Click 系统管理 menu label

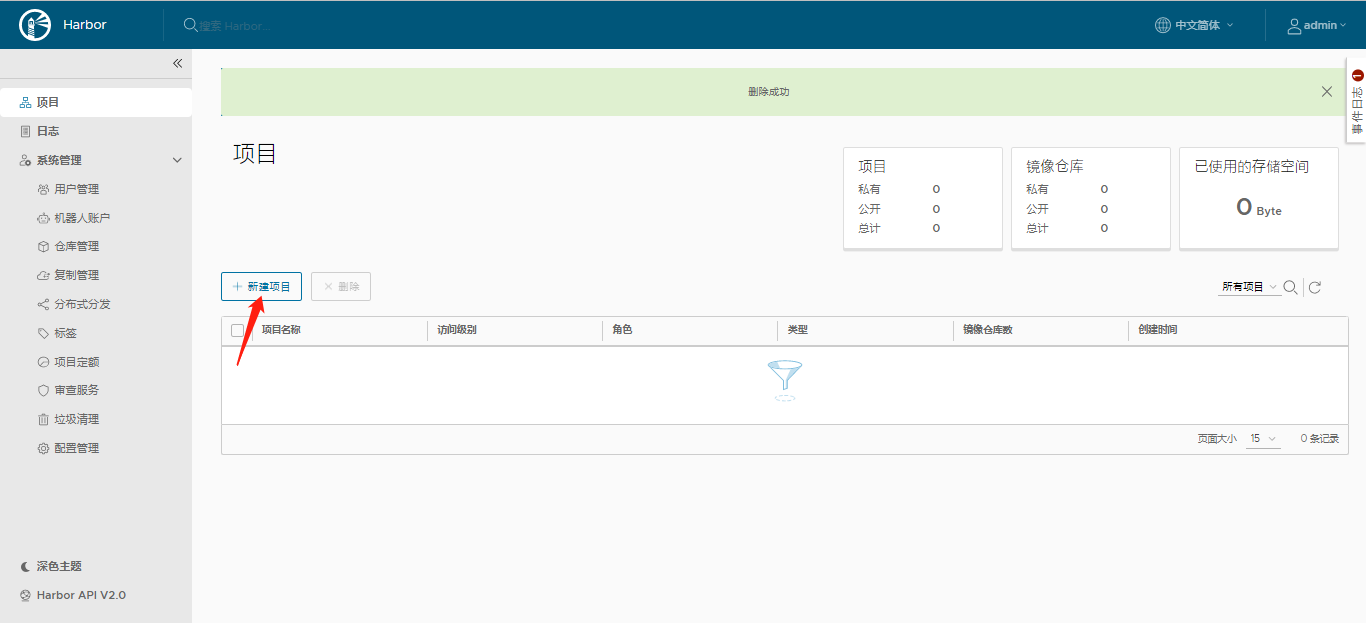click(59, 160)
